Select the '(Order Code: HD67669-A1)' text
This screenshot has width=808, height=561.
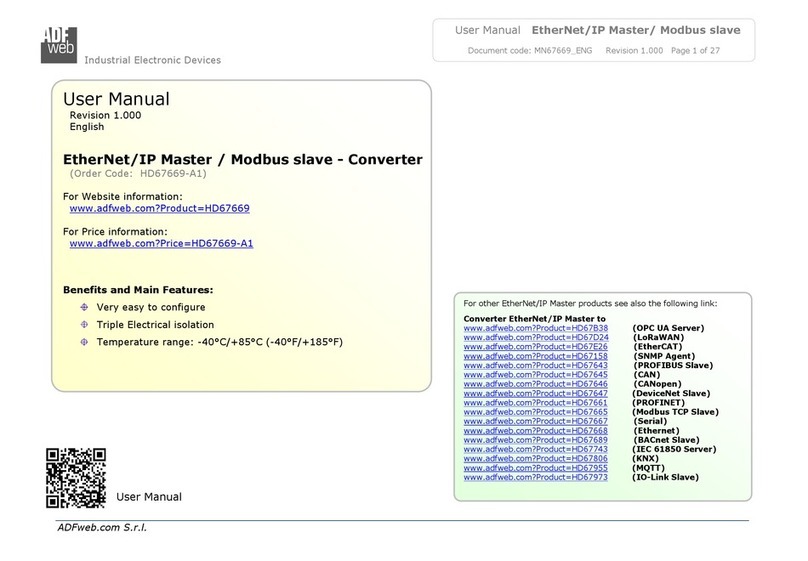tap(138, 174)
